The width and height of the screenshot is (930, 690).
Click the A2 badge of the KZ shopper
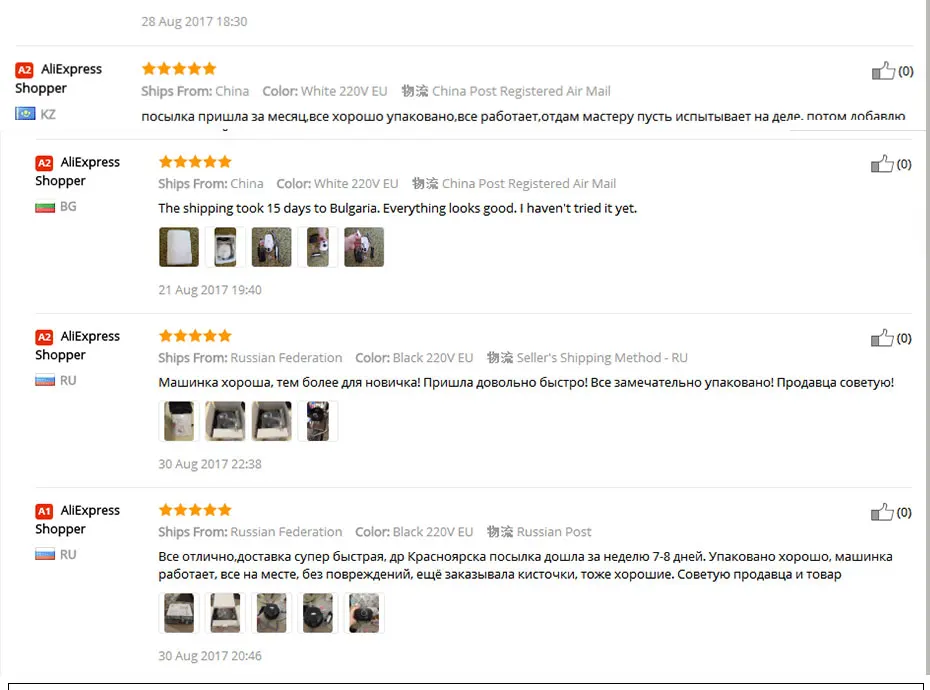24,70
